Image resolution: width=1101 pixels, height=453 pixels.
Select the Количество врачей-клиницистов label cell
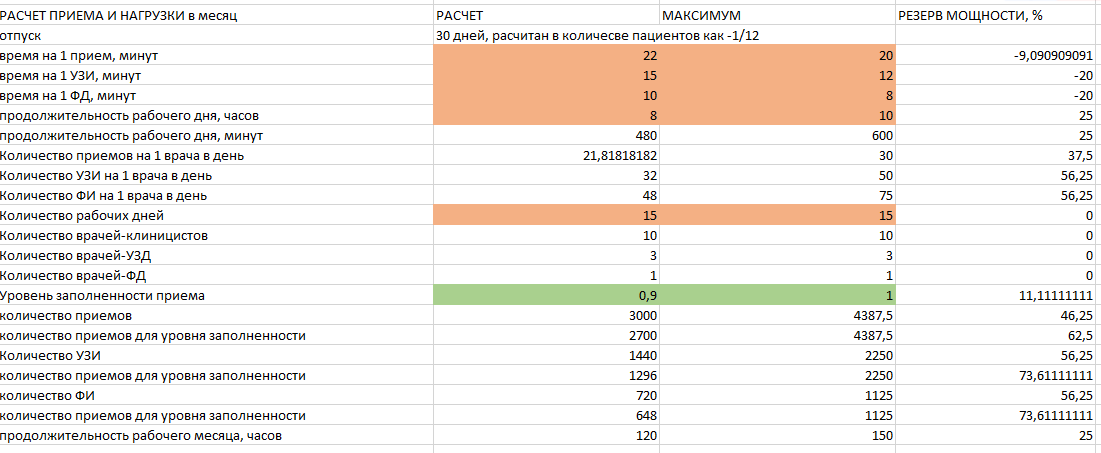tap(217, 236)
